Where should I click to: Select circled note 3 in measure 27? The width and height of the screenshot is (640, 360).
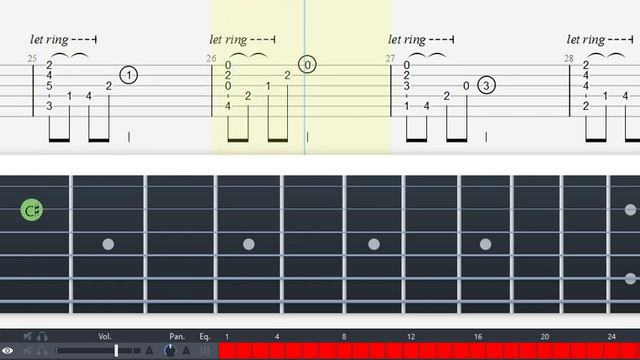pos(486,85)
